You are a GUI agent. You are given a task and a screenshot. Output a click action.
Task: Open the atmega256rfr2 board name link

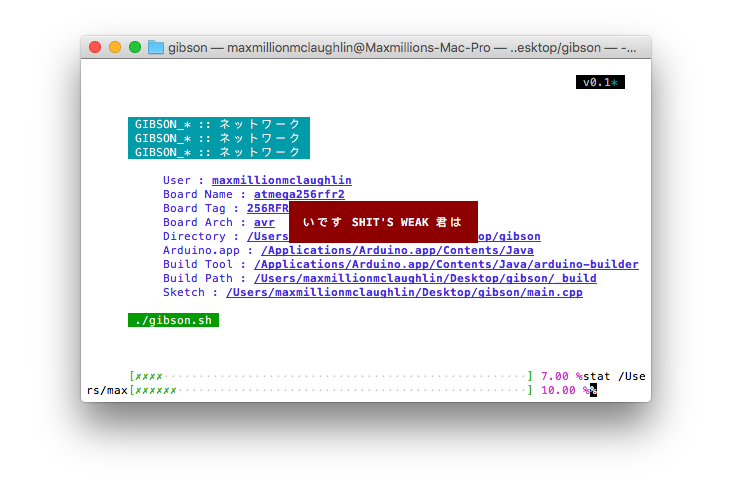point(299,194)
